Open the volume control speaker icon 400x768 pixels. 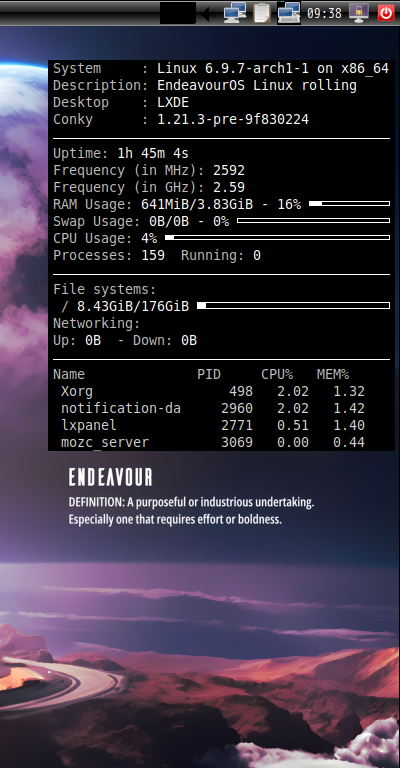(x=210, y=13)
